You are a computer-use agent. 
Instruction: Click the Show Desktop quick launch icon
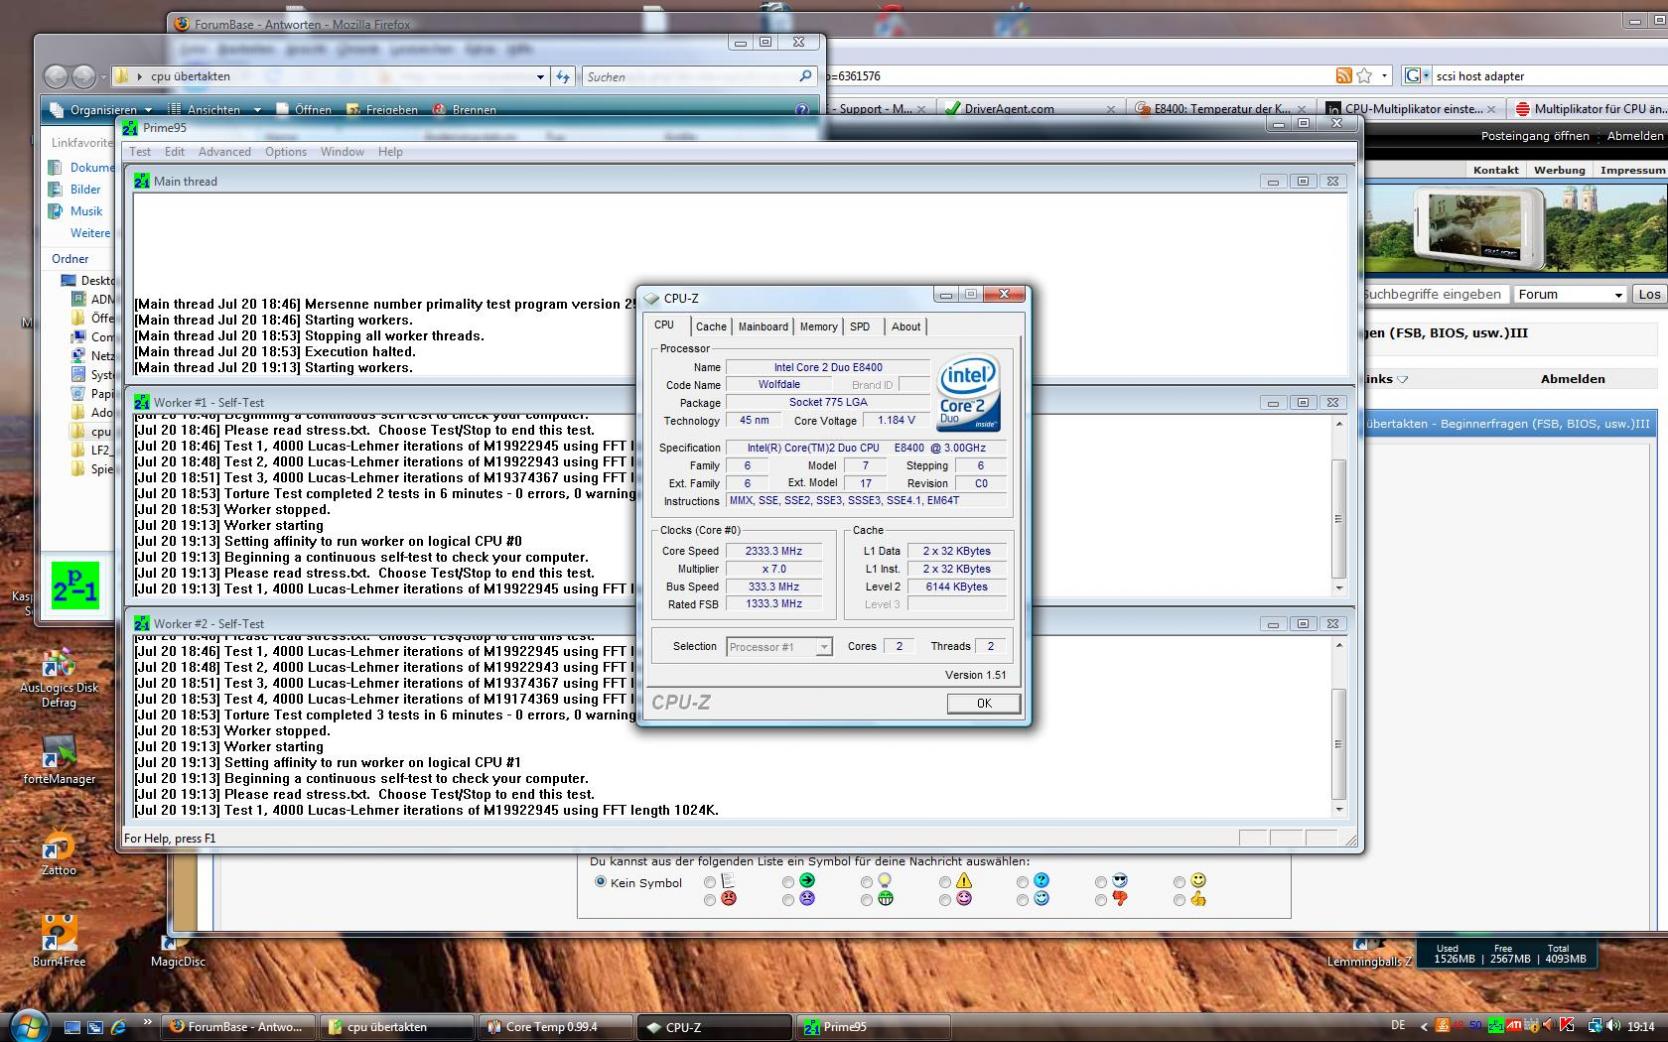click(73, 1027)
